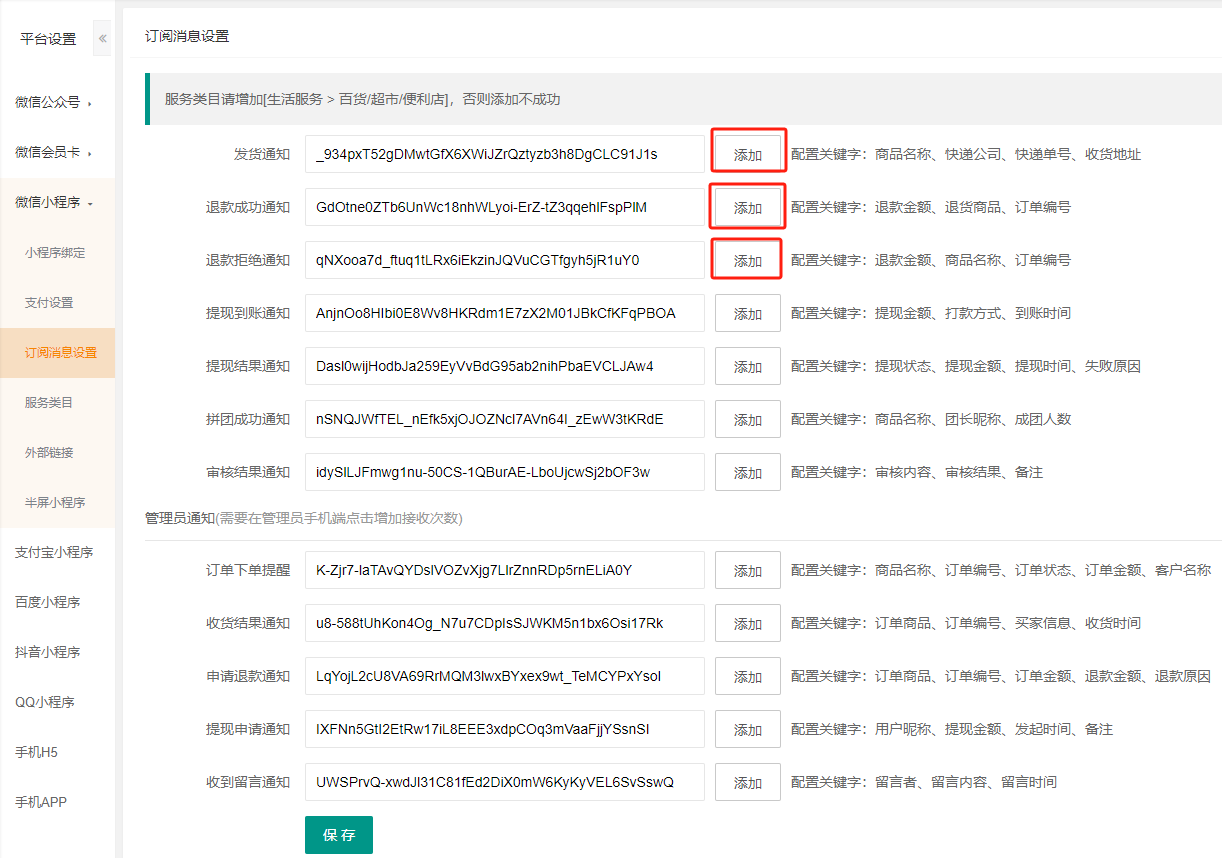Go to 支付设置 page
The image size is (1222, 858).
click(49, 302)
